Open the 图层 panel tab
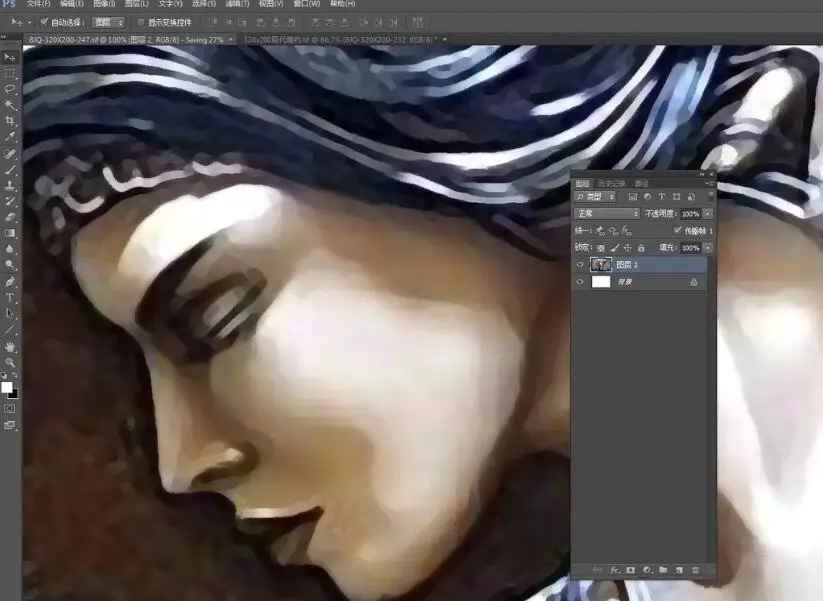Screen dimensions: 823x601 point(583,184)
